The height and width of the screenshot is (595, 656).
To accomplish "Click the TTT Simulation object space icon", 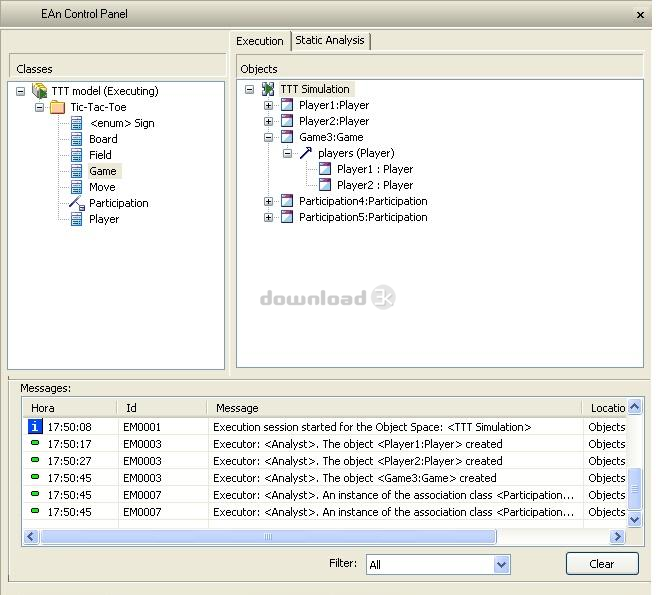I will coord(268,89).
